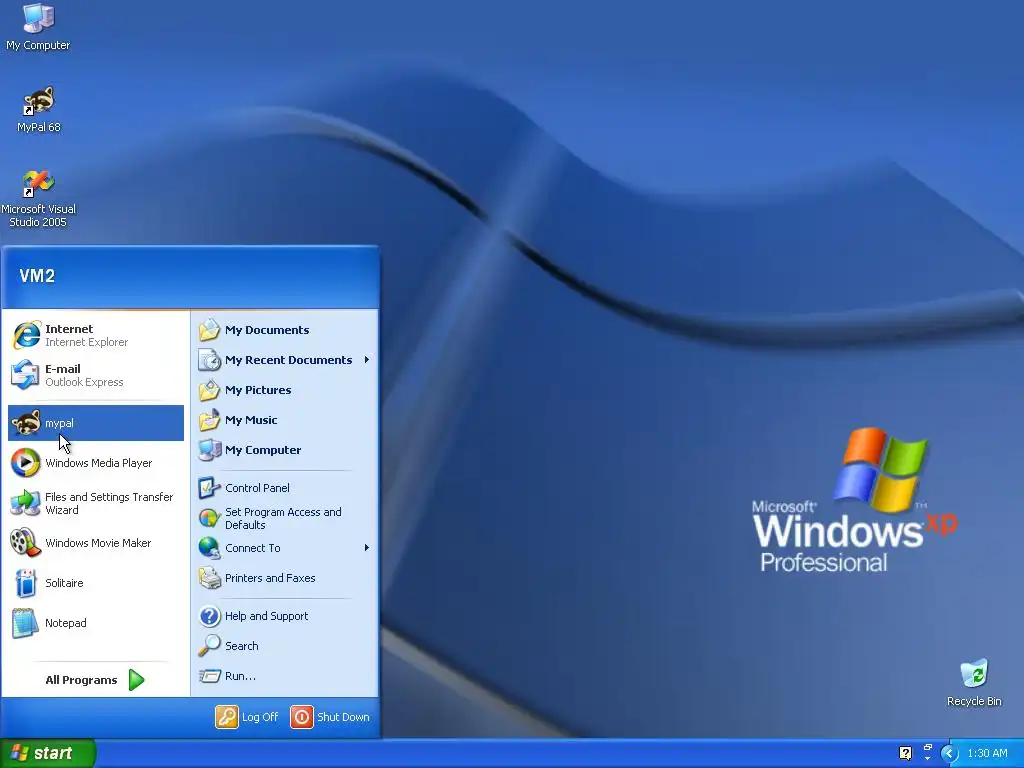Image resolution: width=1024 pixels, height=768 pixels.
Task: Open Search from Start menu
Action: pyautogui.click(x=285, y=646)
